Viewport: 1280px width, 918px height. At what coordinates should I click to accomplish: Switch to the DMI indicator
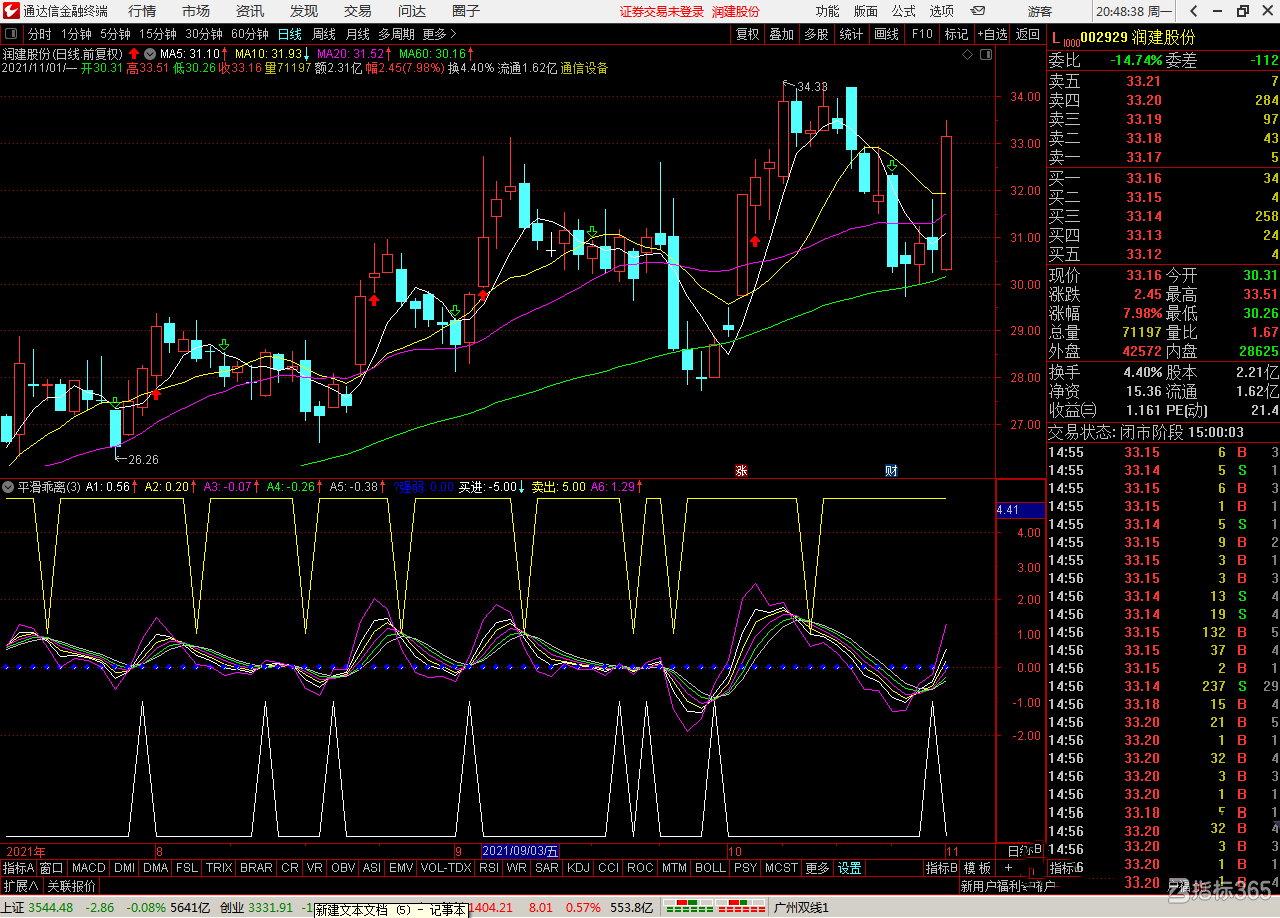point(124,868)
